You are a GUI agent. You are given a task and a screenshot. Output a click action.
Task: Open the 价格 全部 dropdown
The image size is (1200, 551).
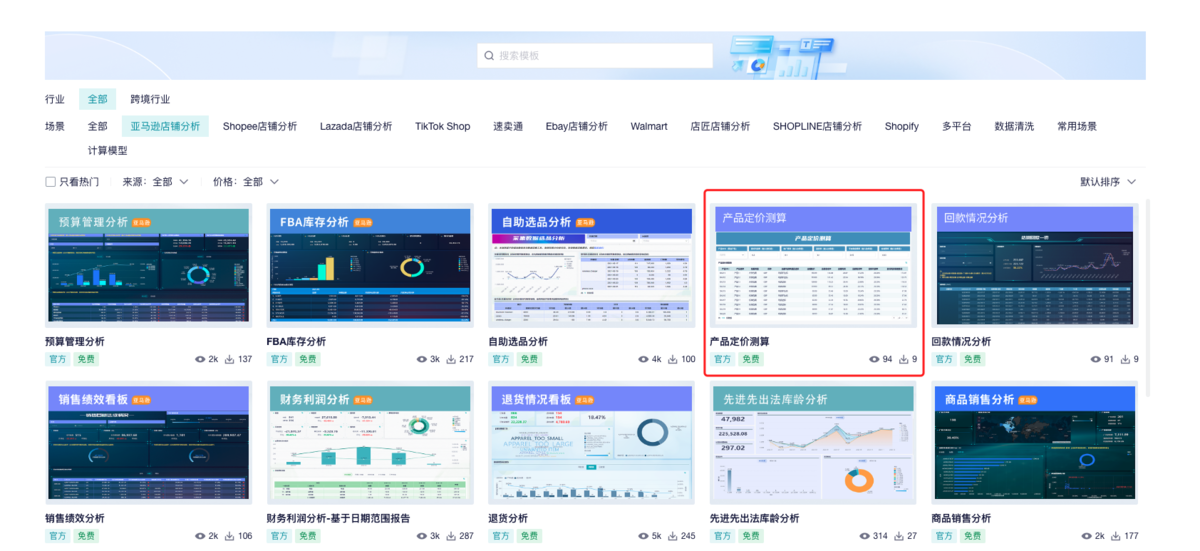[246, 182]
